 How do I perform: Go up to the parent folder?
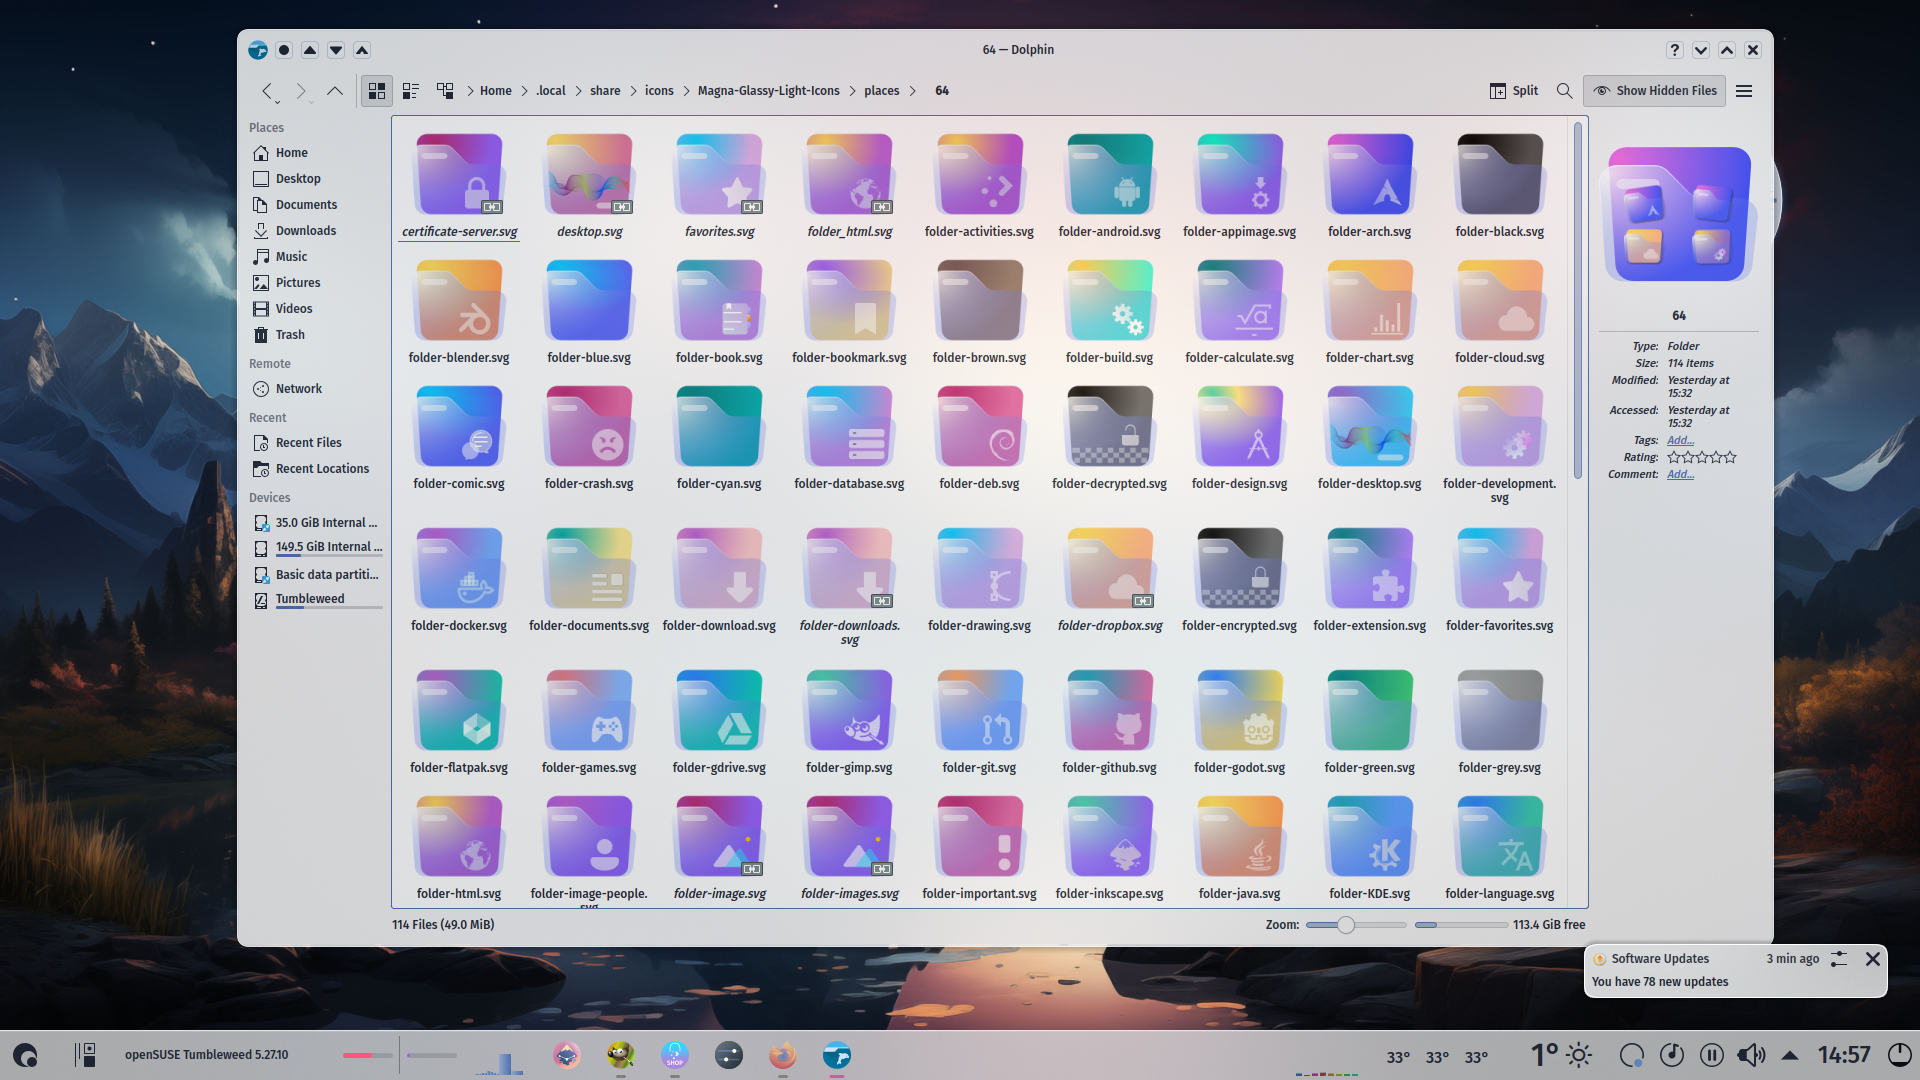[x=335, y=91]
